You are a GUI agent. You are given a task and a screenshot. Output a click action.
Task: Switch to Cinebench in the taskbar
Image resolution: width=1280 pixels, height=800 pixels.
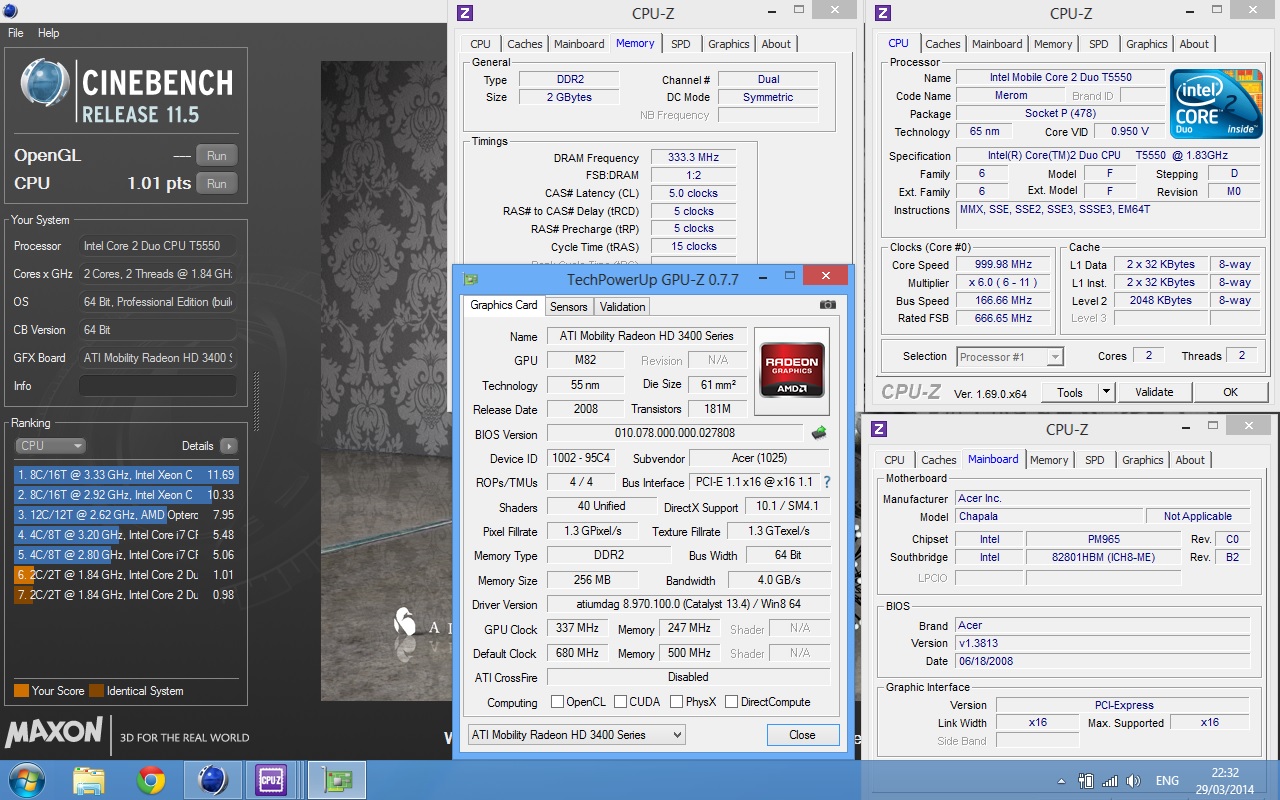(x=212, y=780)
